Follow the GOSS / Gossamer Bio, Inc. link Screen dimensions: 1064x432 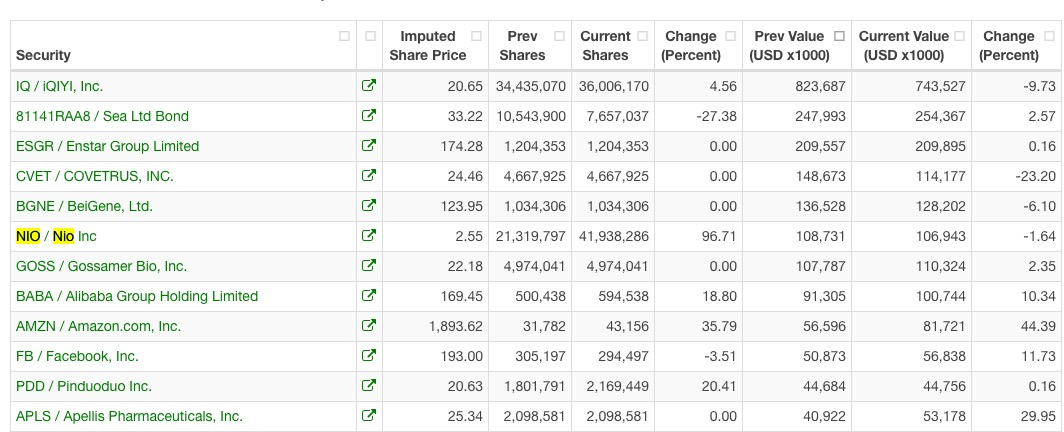[102, 267]
